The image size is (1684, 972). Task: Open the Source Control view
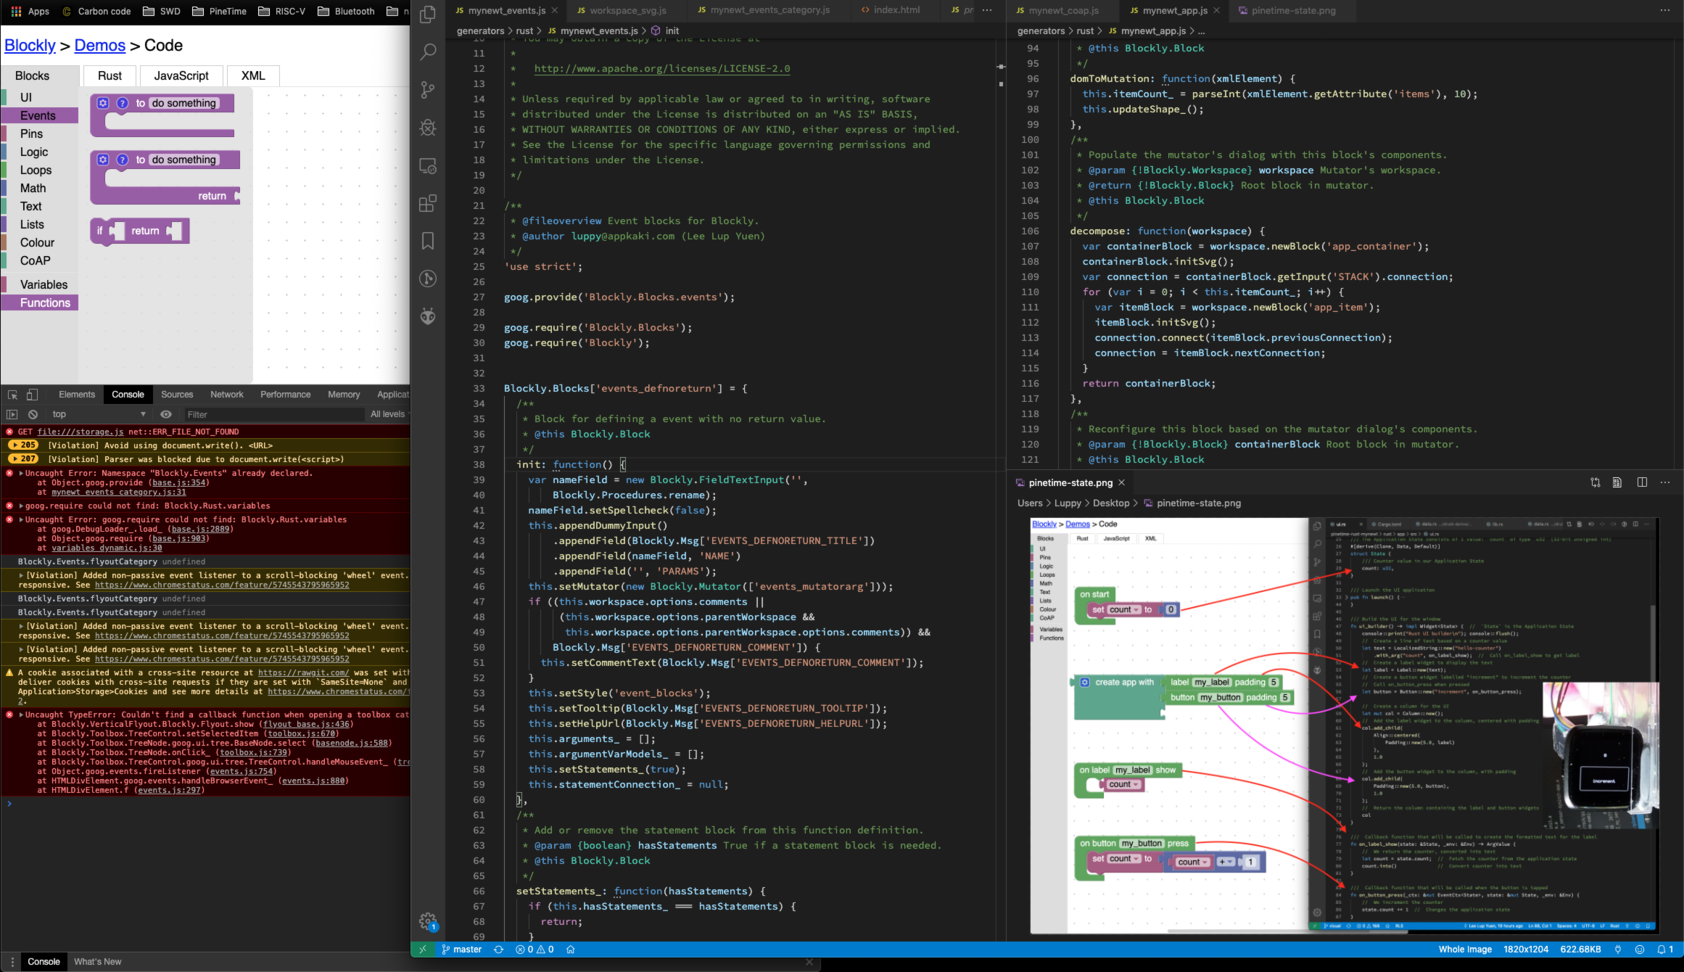click(x=428, y=90)
